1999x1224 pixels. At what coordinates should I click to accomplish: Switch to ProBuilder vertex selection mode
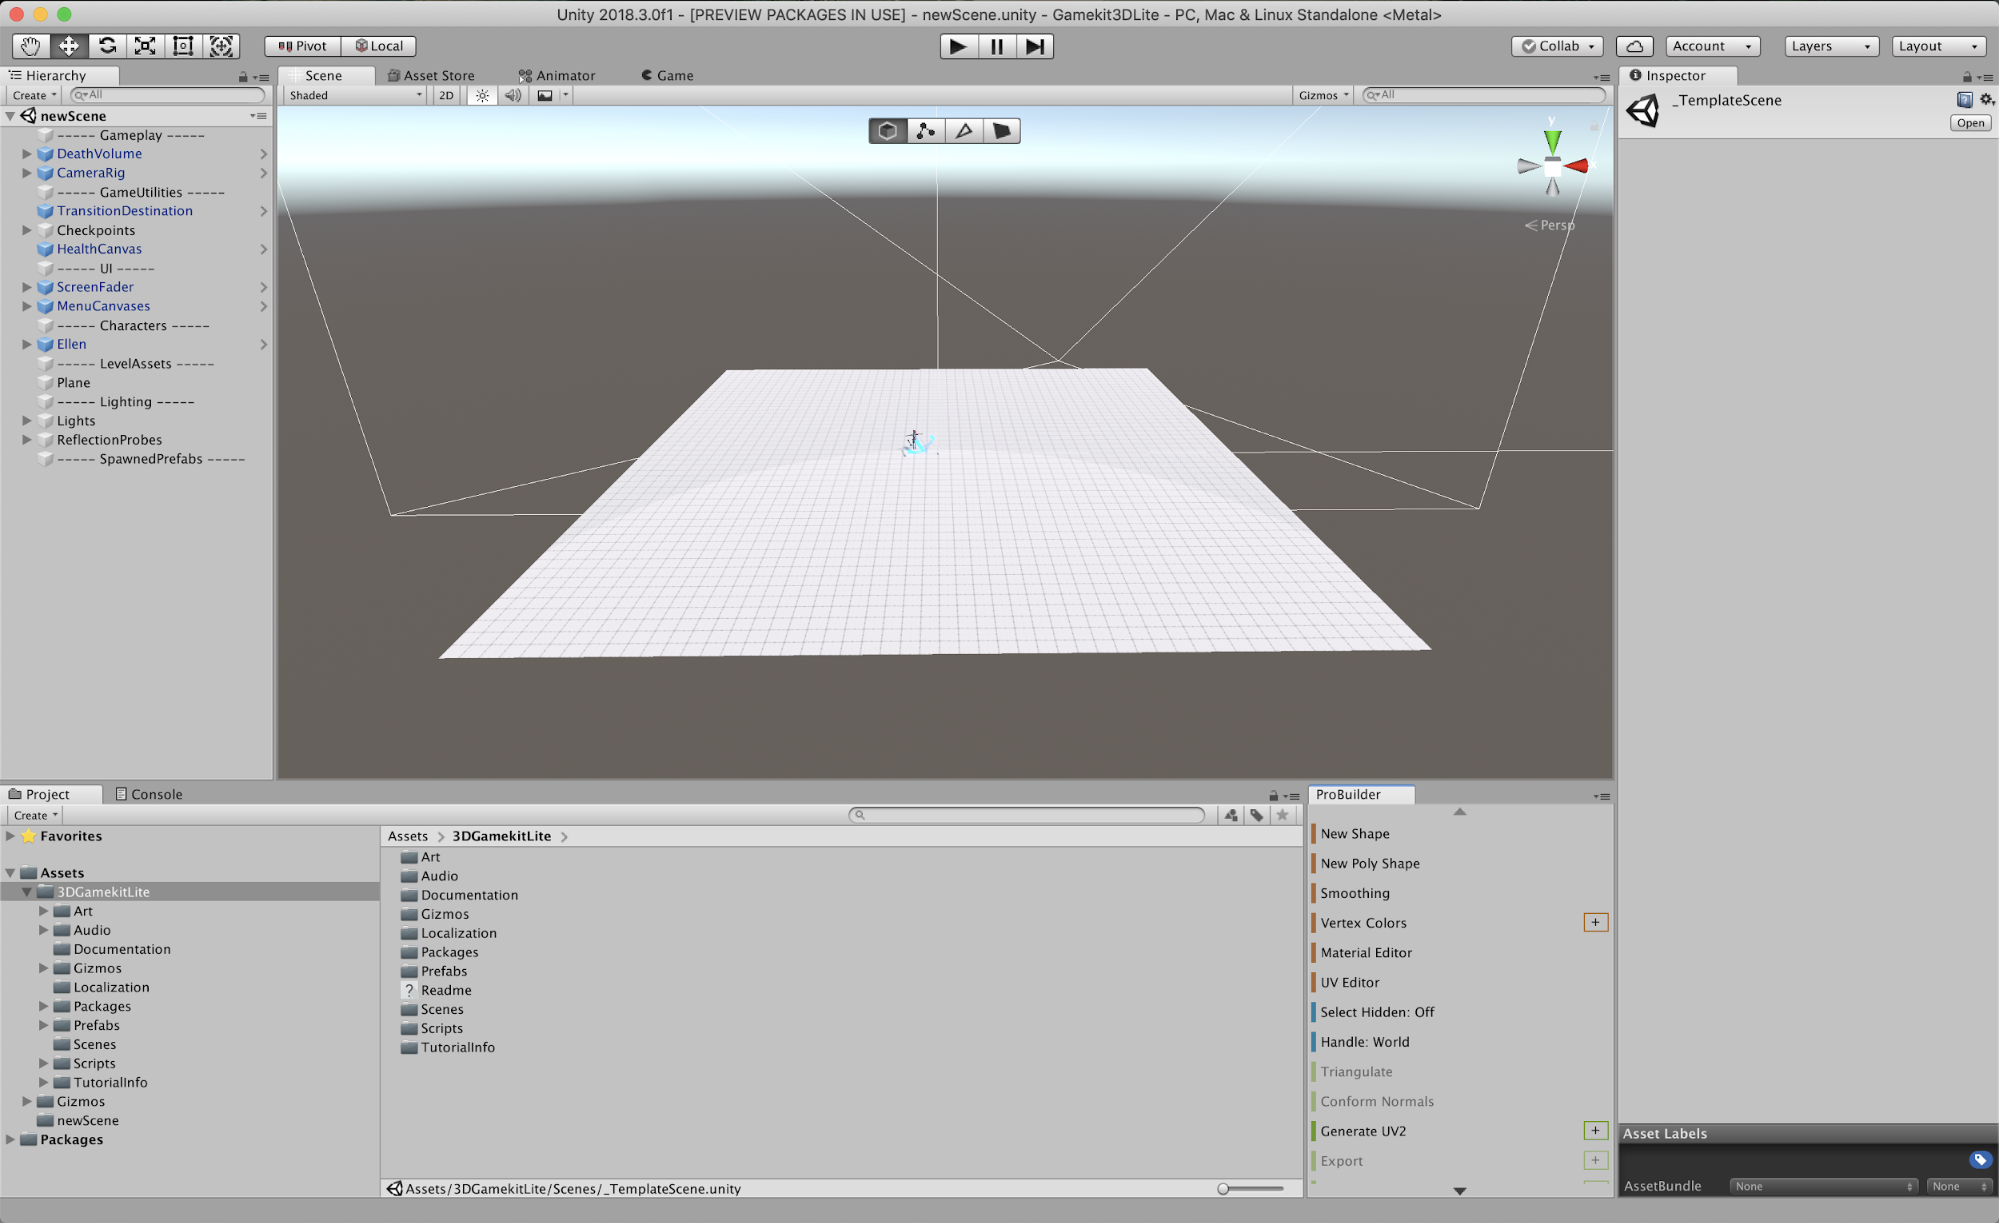(926, 131)
